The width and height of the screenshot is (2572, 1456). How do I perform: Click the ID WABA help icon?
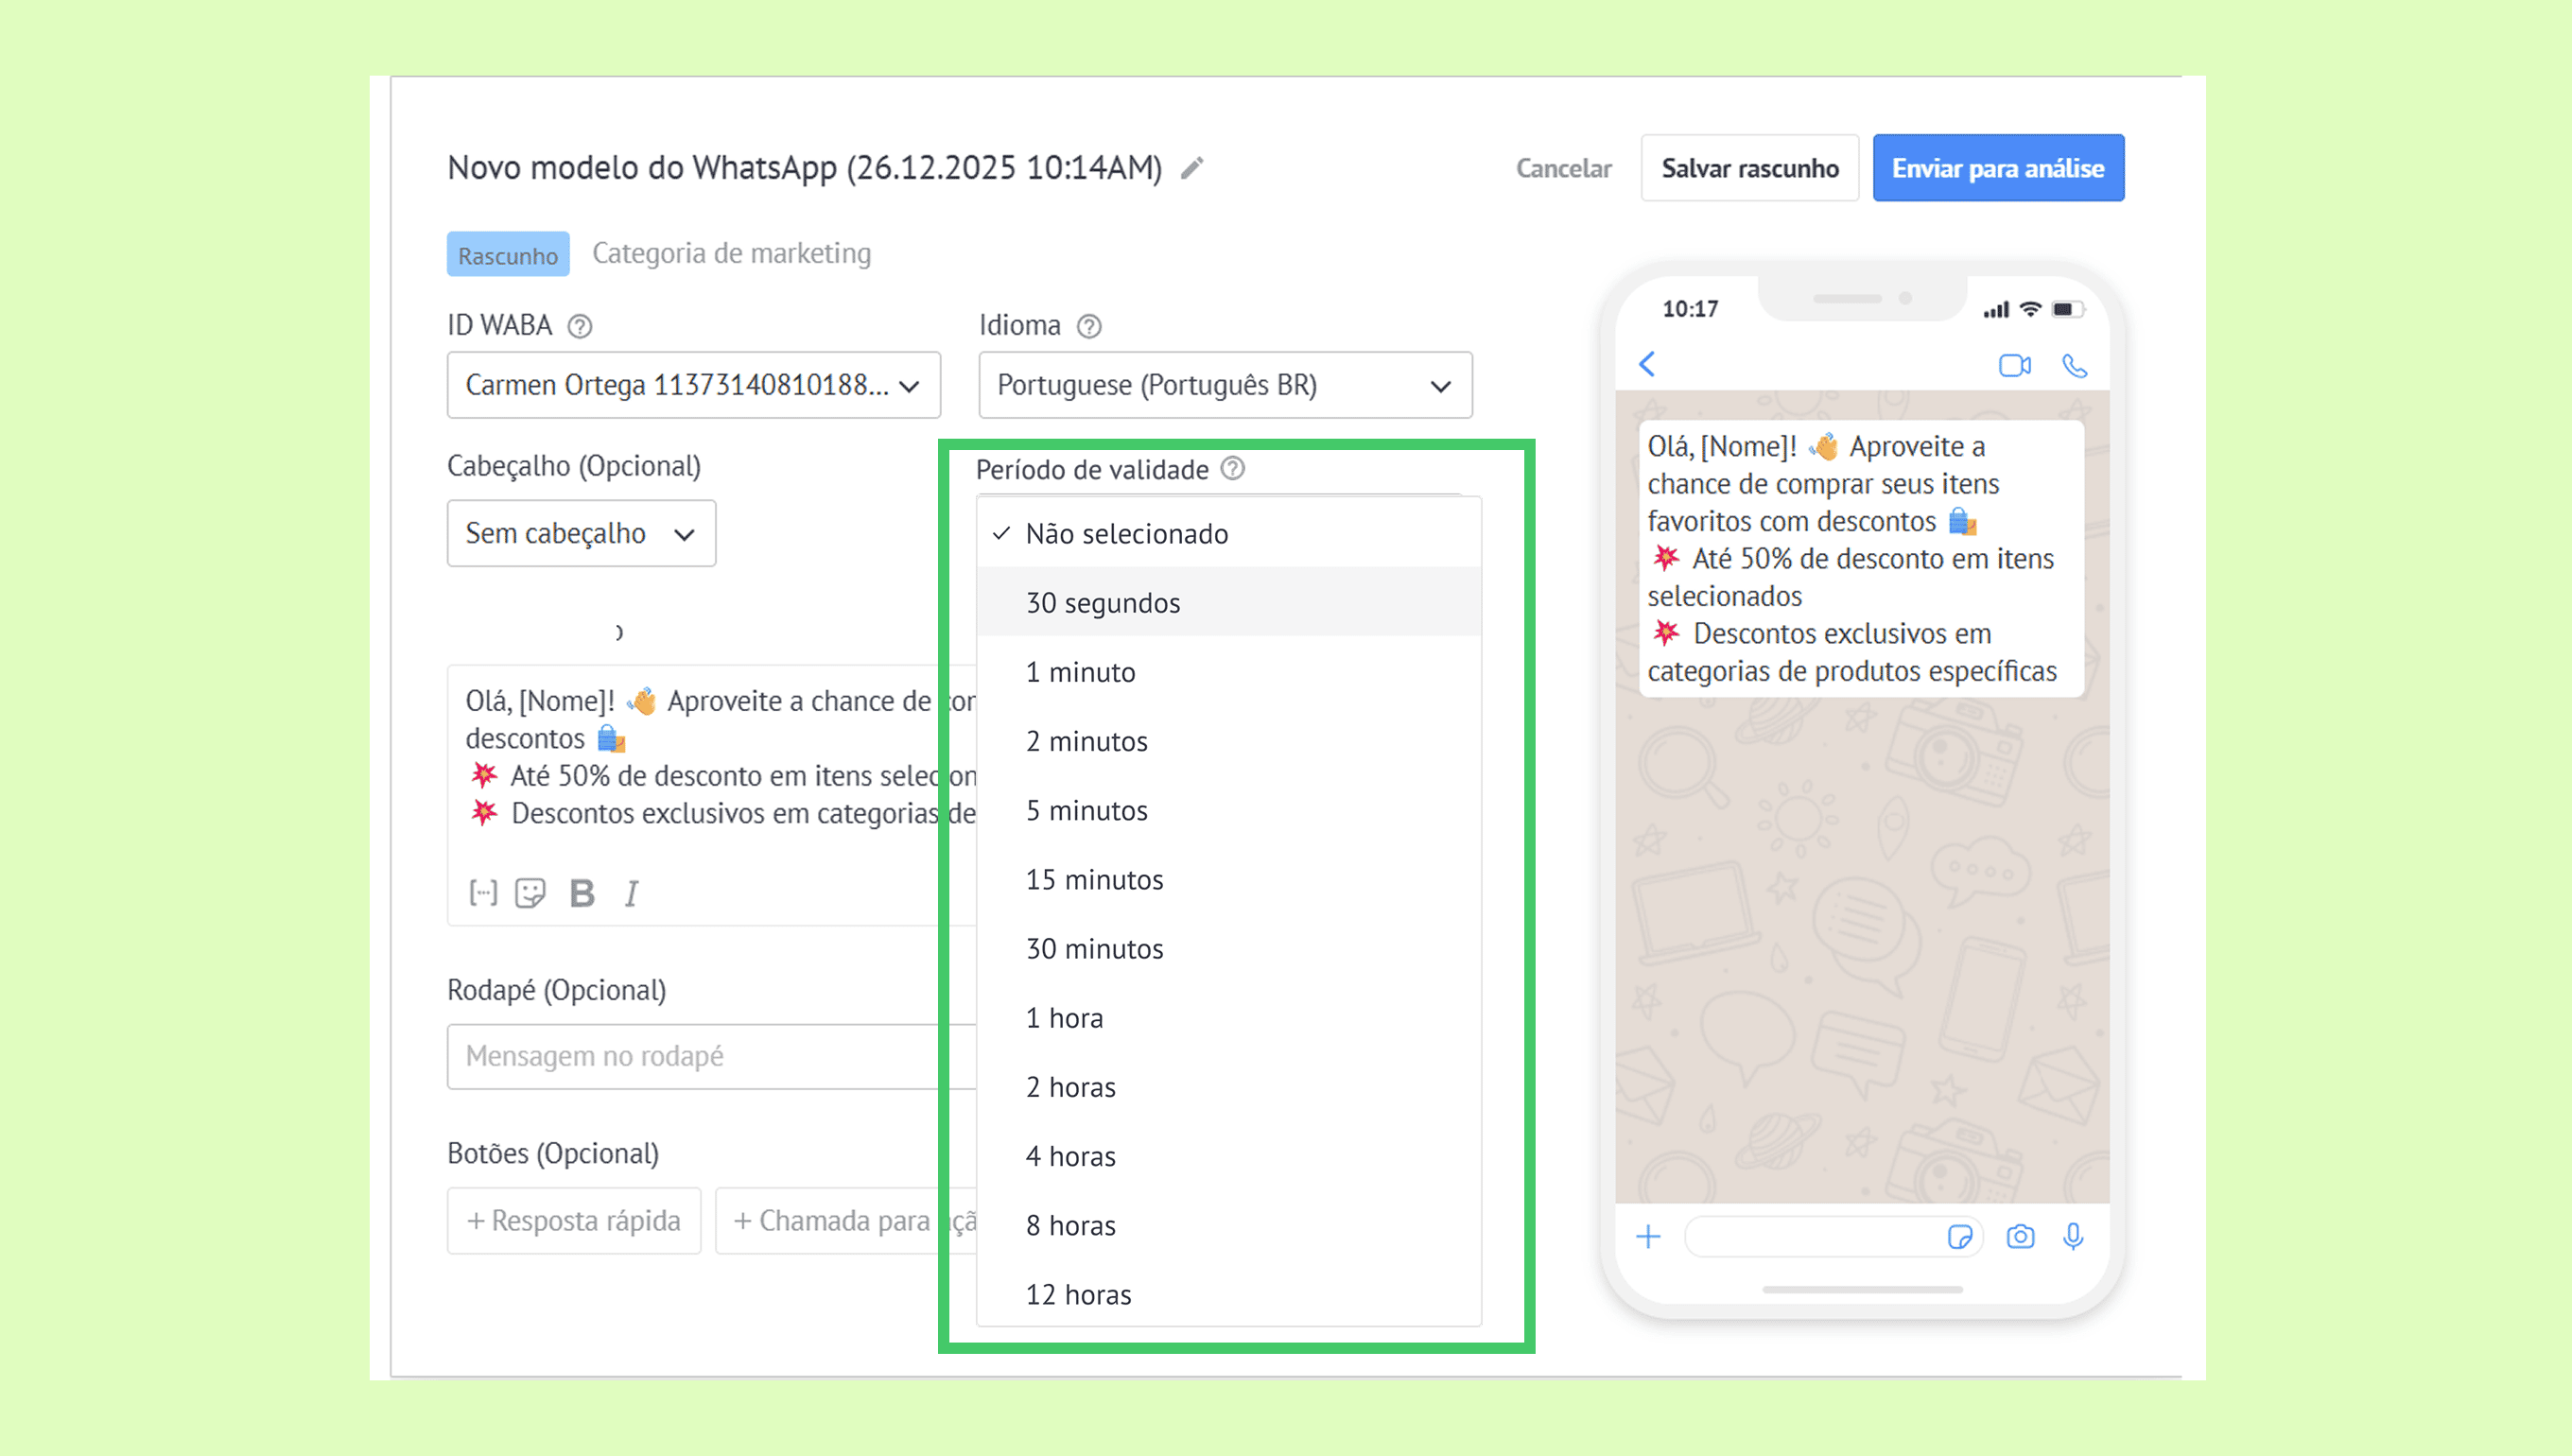click(x=580, y=326)
